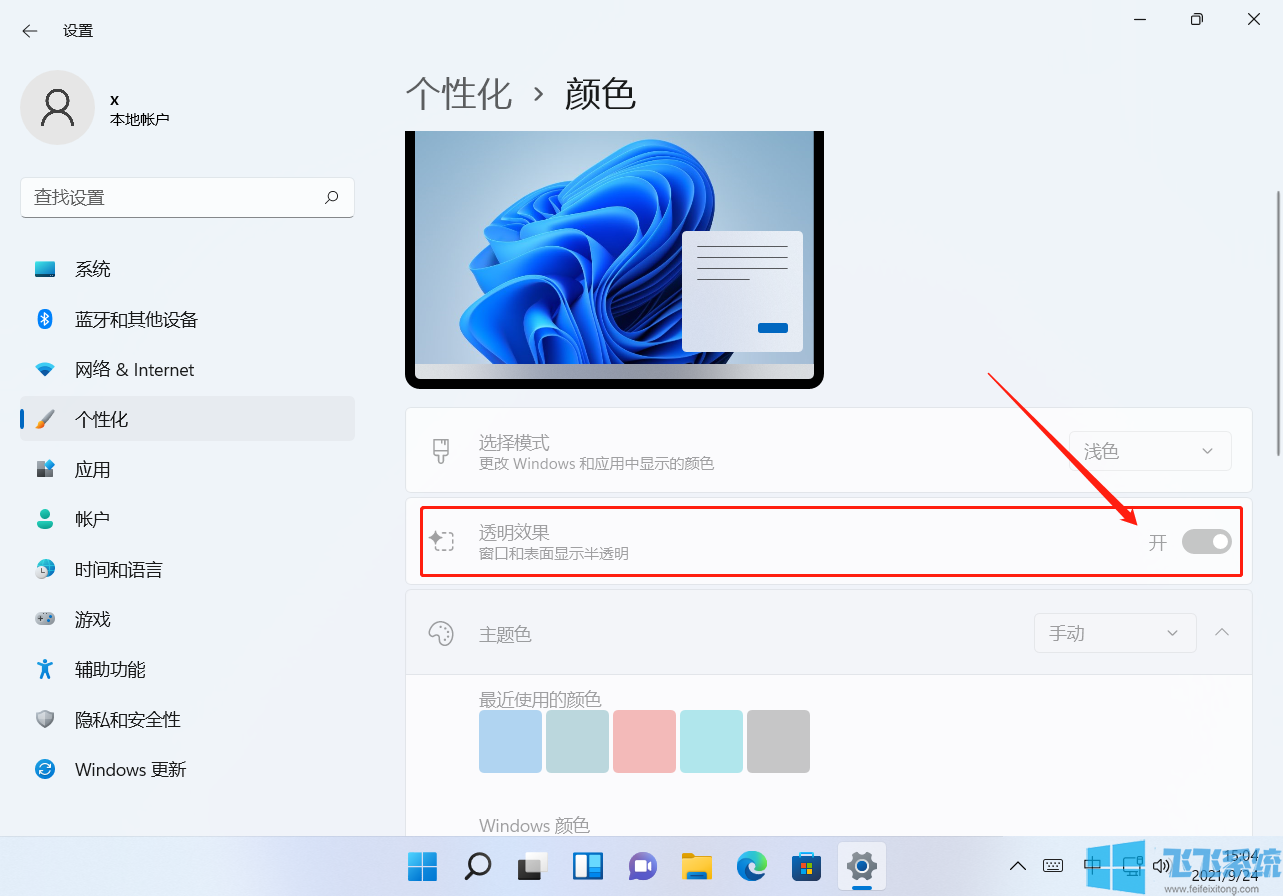Screen dimensions: 1283x896
Task: Open the 选择模式 dropdown showing 浅色
Action: tap(1149, 450)
